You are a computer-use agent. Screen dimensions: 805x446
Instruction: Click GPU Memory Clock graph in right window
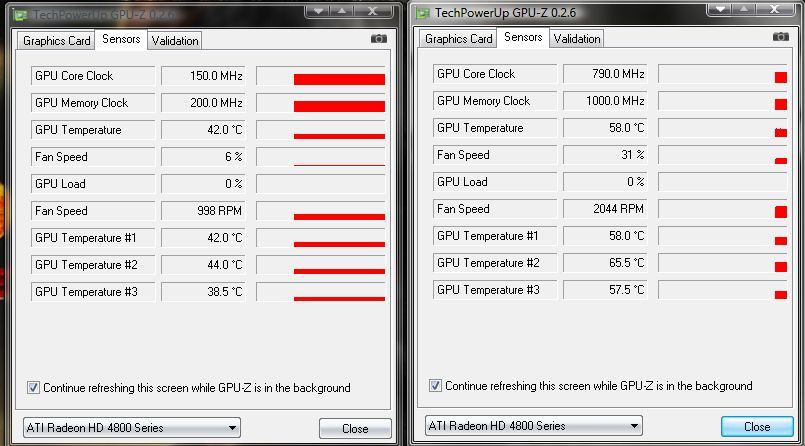[723, 101]
